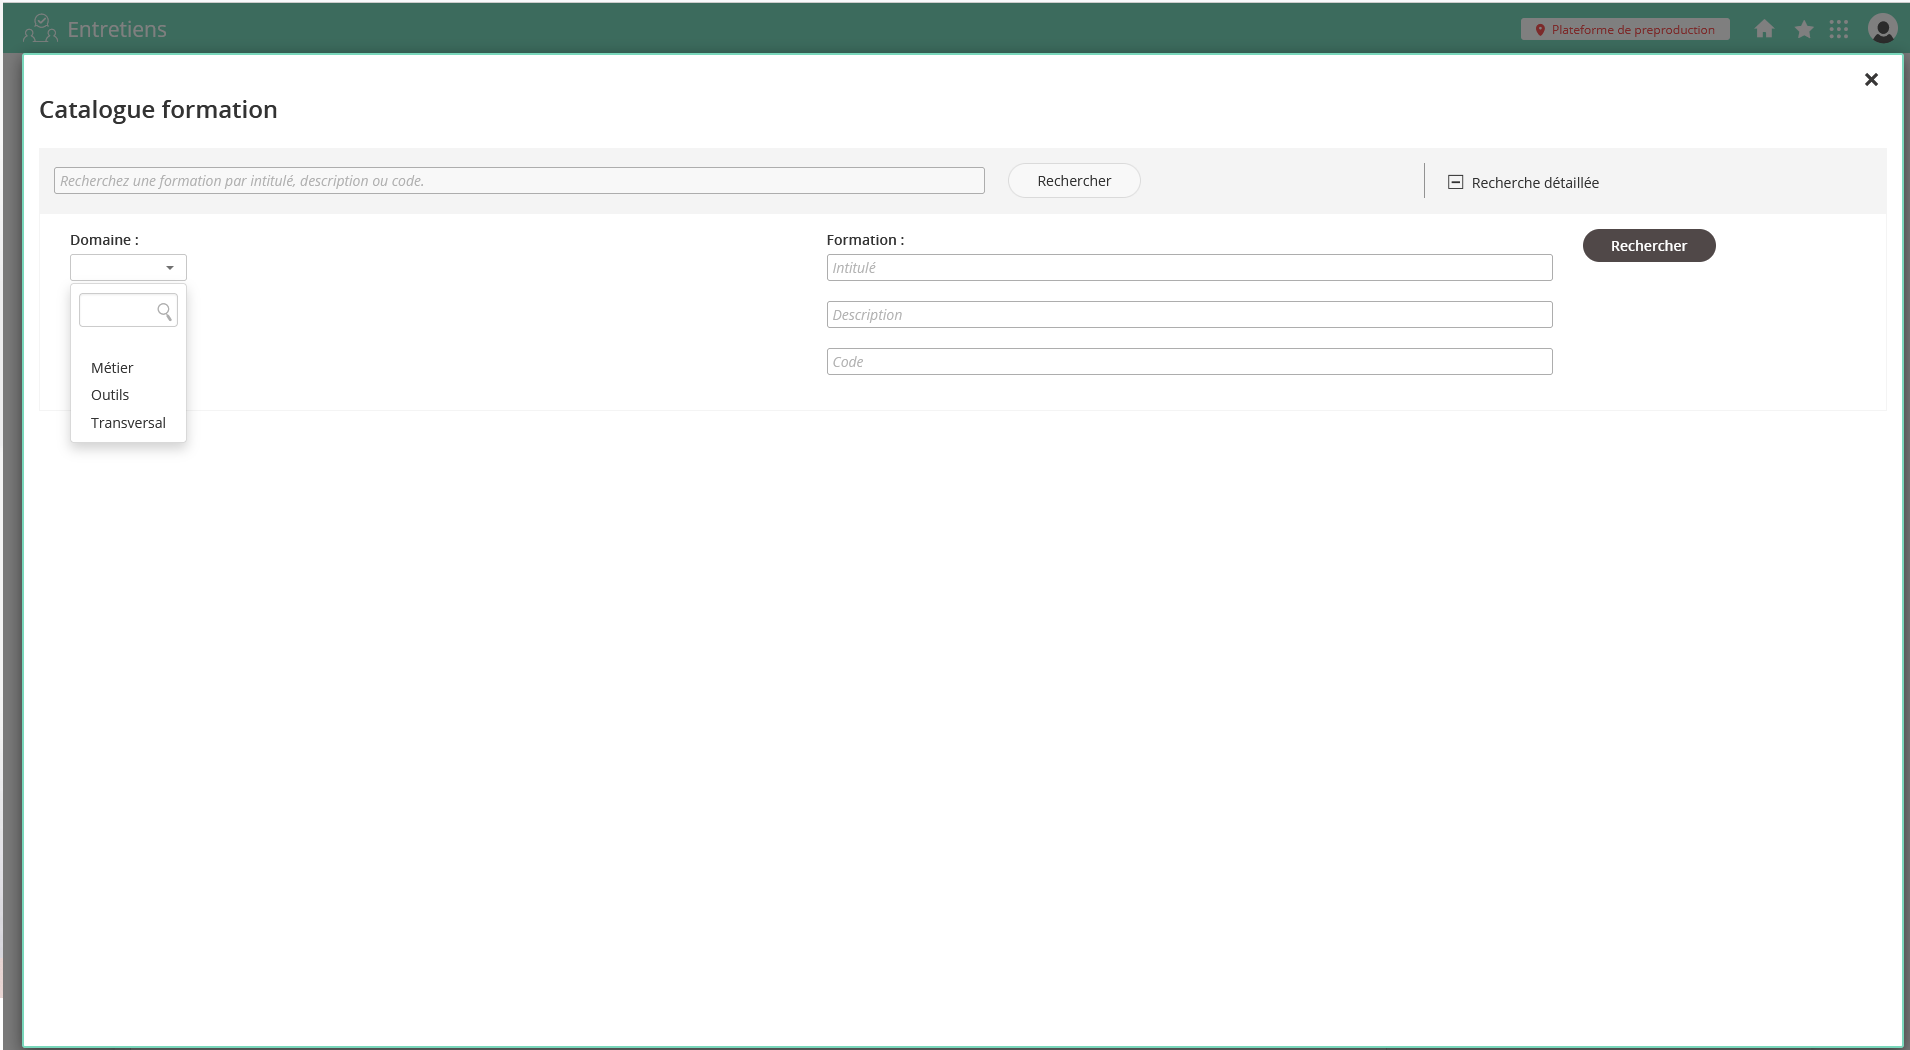Image resolution: width=1910 pixels, height=1050 pixels.
Task: Open the applications grid menu icon
Action: (1838, 29)
